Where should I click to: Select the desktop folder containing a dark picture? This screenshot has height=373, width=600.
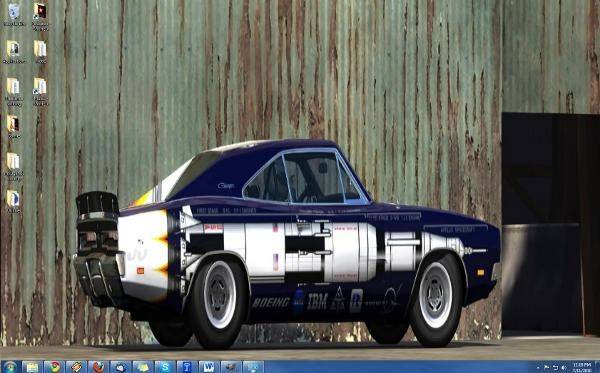coord(13,127)
